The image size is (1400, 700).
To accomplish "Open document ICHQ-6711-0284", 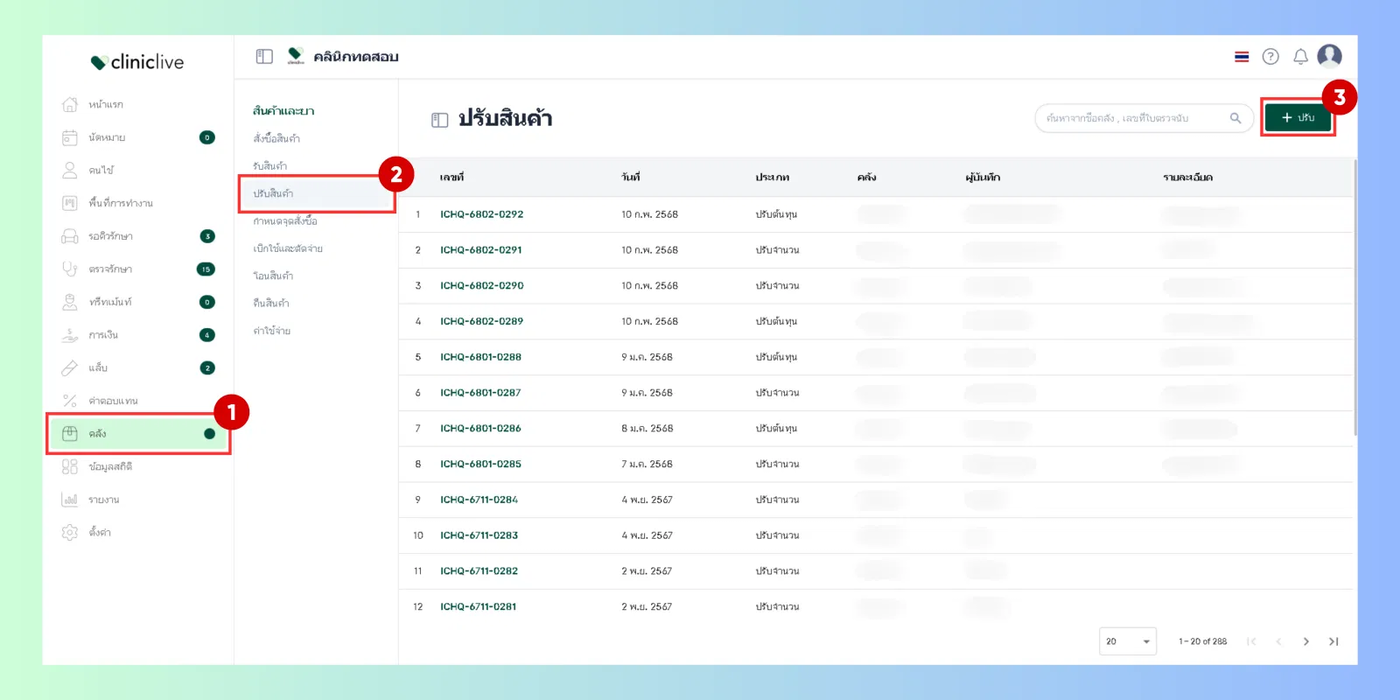I will pos(479,500).
